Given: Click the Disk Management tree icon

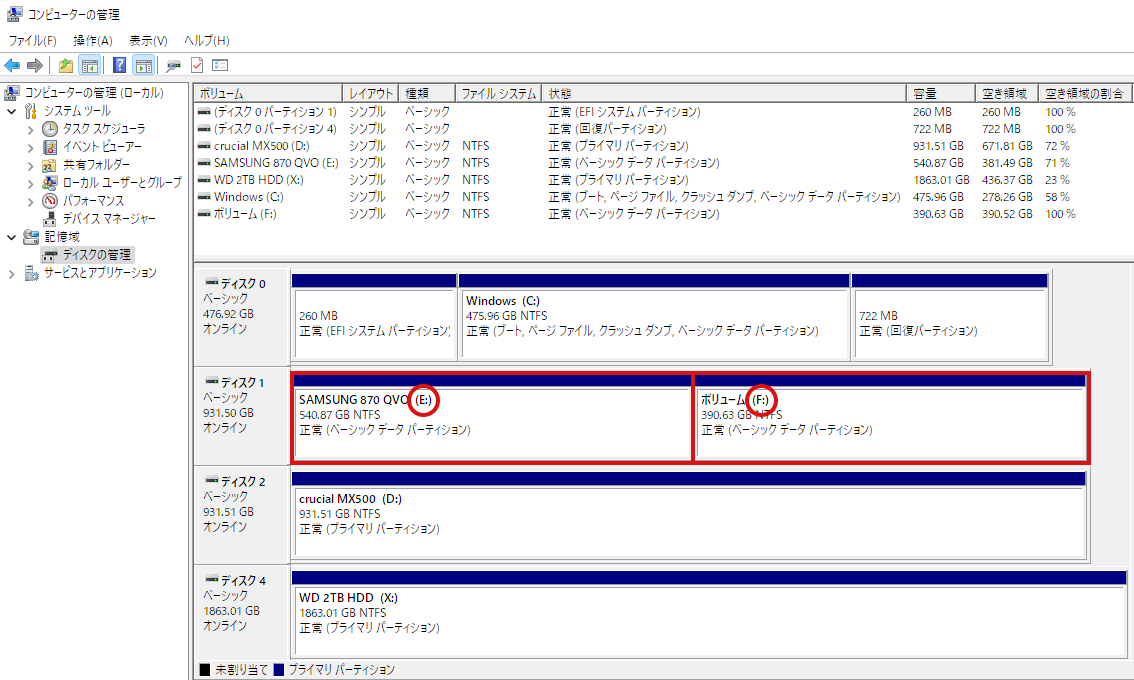Looking at the screenshot, I should (x=50, y=255).
